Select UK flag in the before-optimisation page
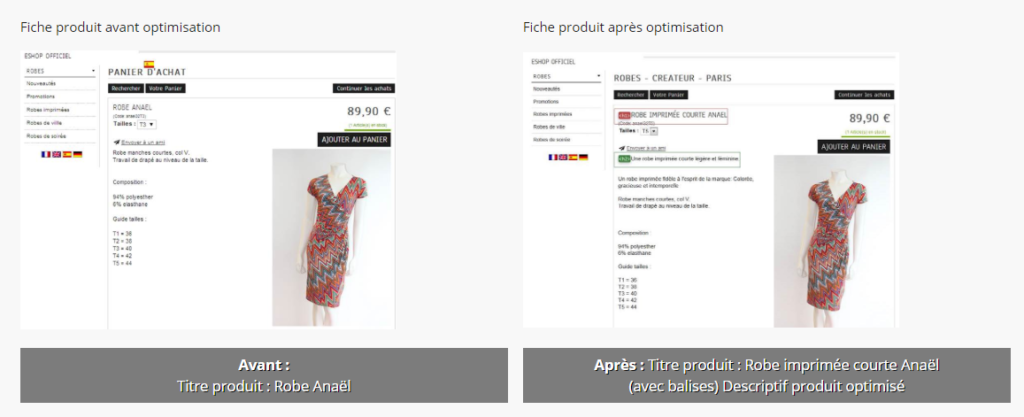1024x417 pixels. click(56, 155)
